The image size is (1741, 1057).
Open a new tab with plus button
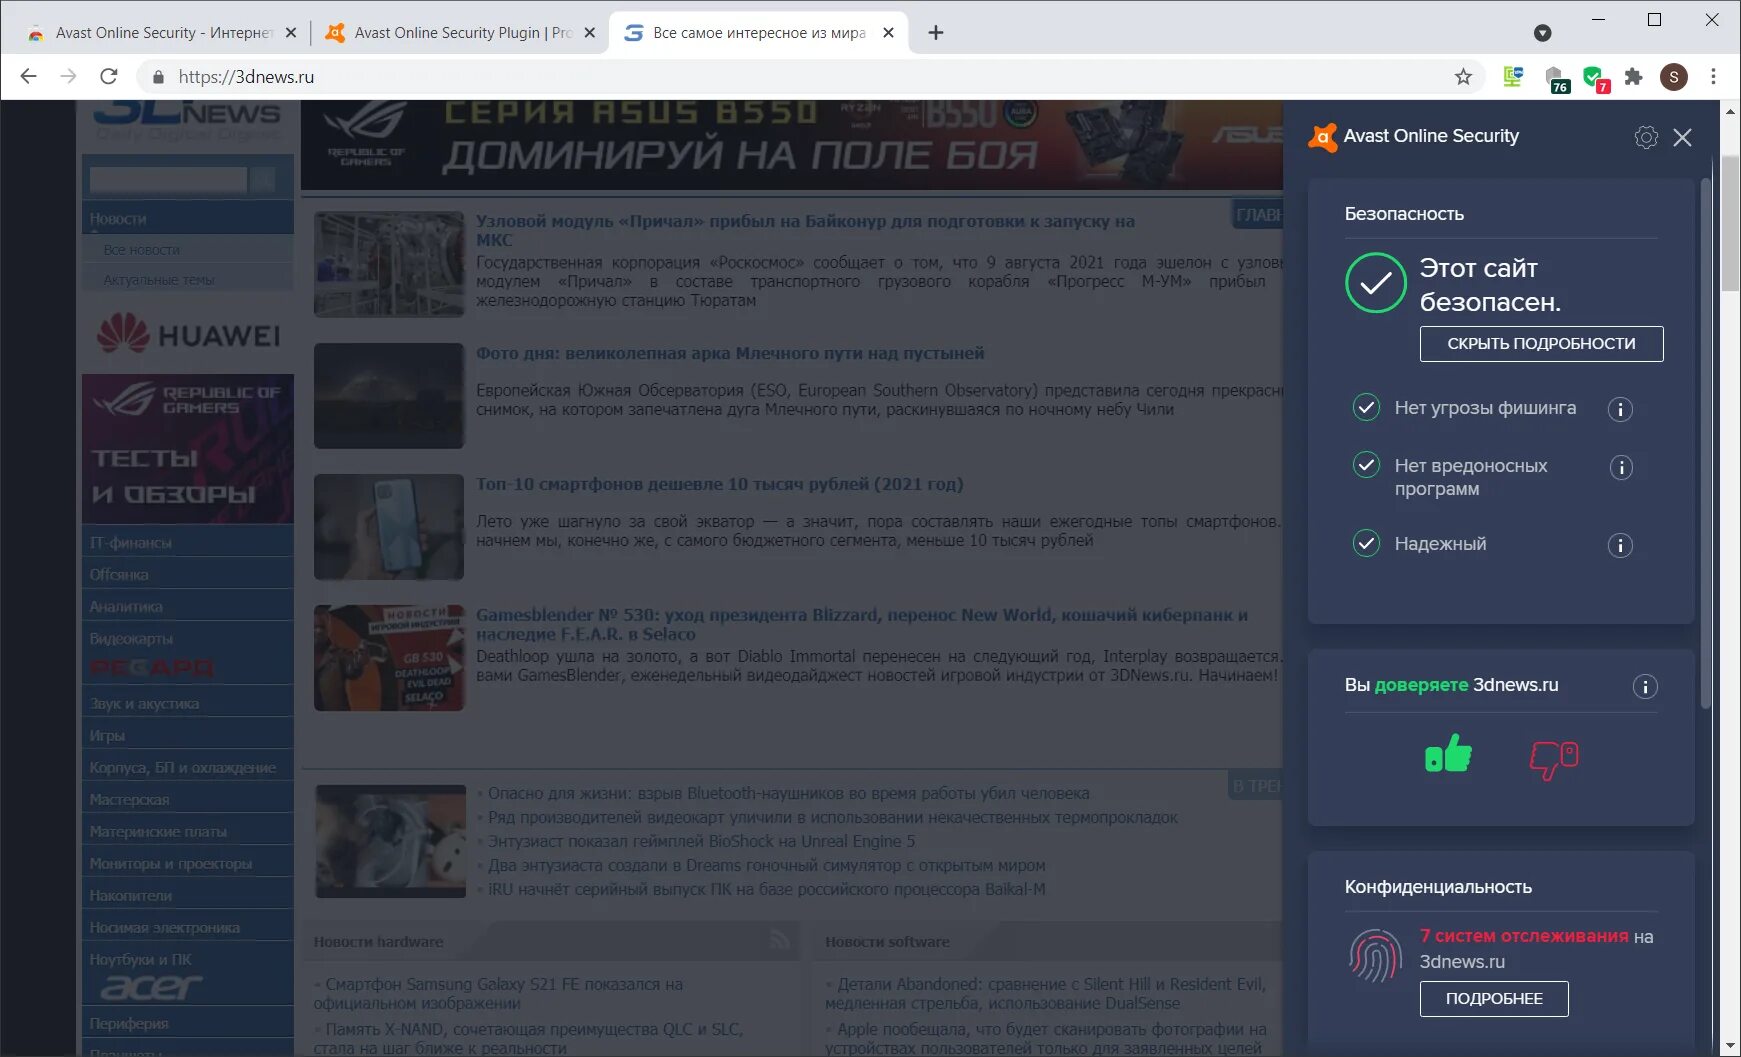(x=936, y=33)
